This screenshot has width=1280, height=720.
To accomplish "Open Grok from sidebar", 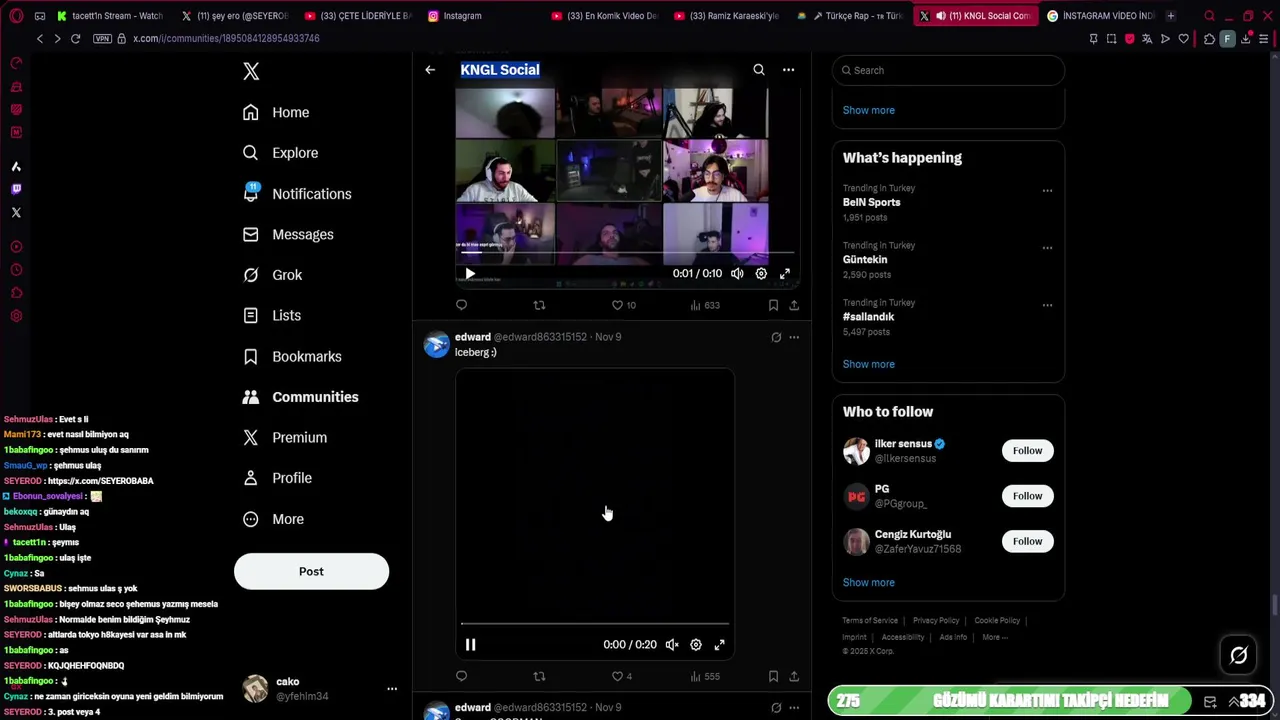I will [272, 275].
